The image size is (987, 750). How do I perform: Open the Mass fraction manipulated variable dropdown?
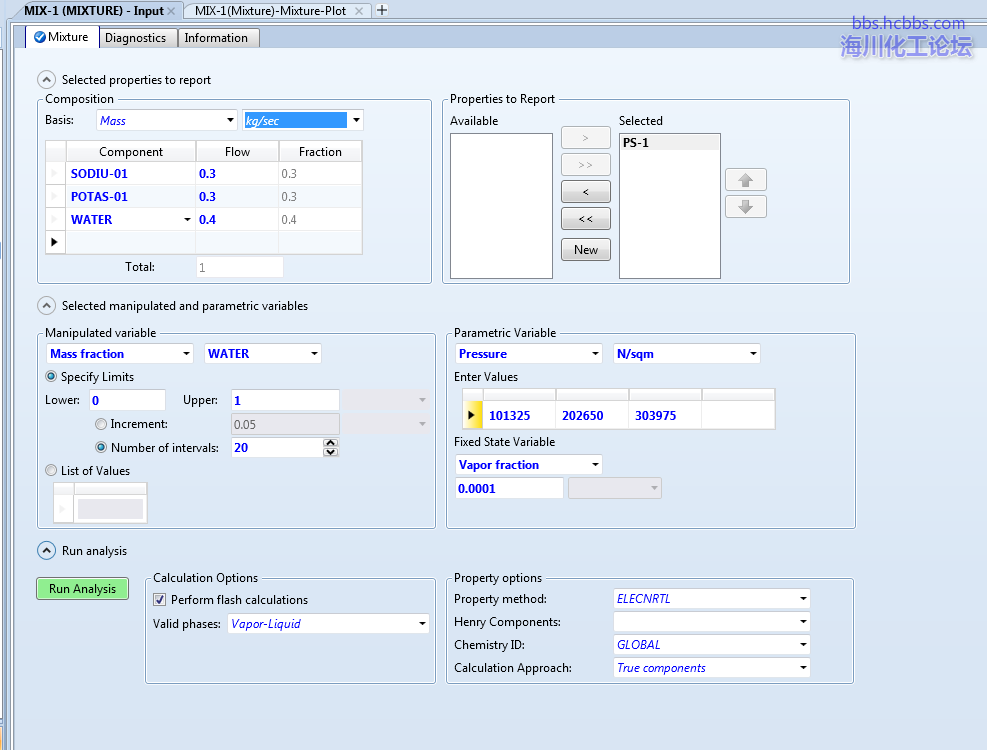(x=186, y=354)
